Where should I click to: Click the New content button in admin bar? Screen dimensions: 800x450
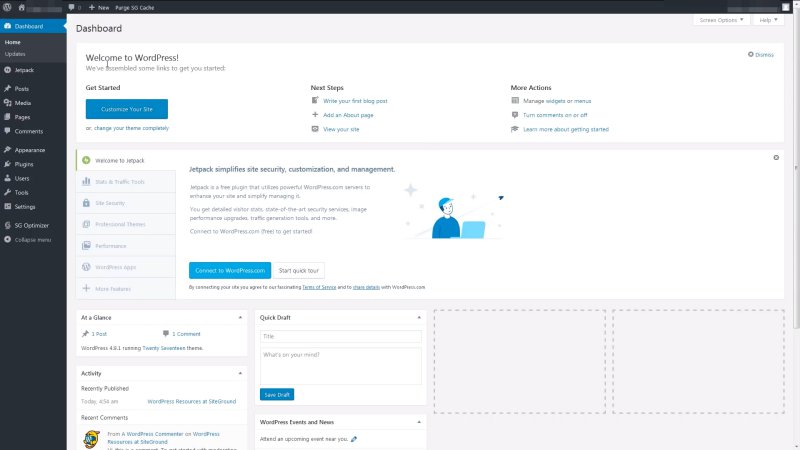pos(99,7)
